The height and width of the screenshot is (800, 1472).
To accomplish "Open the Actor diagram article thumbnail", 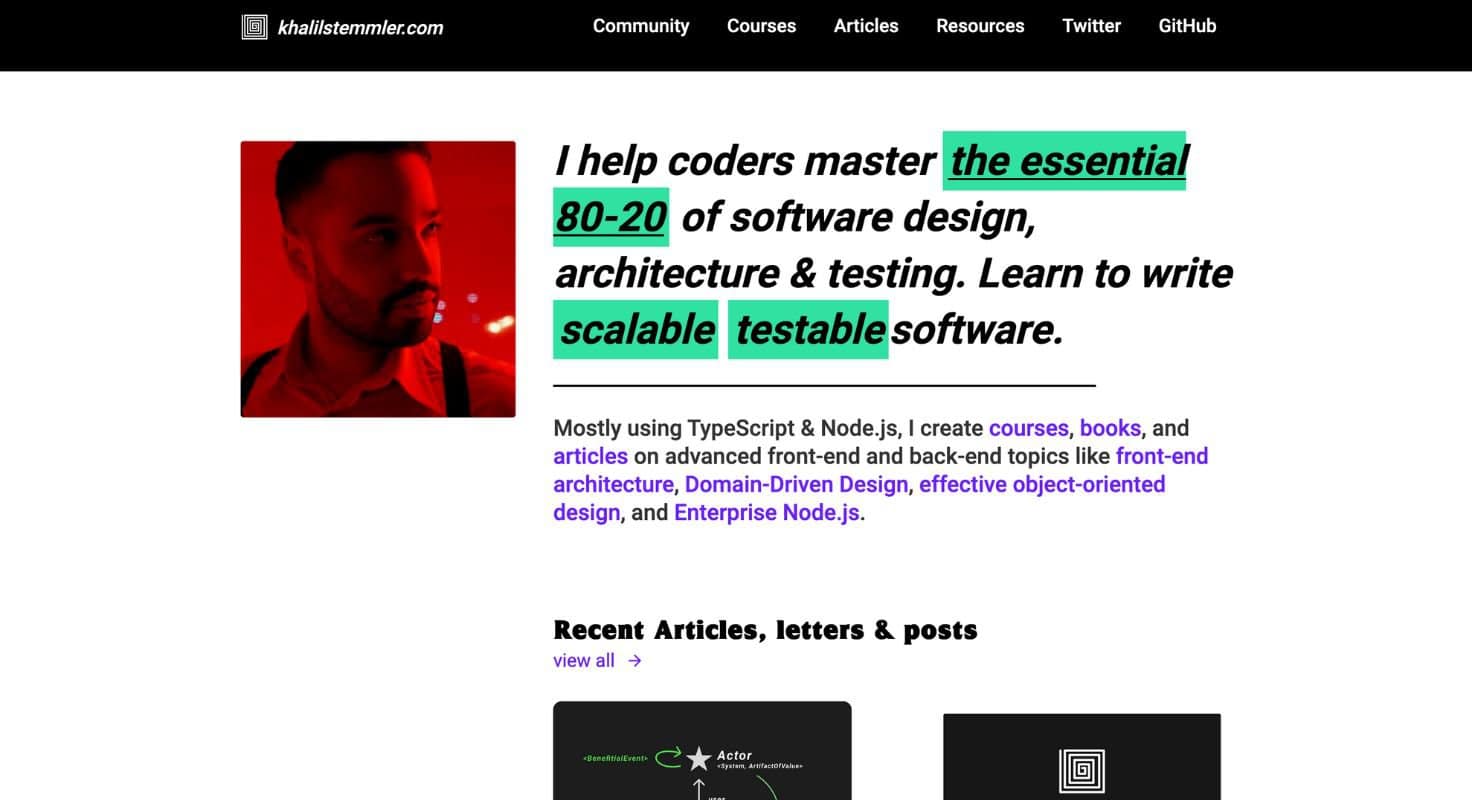I will pos(702,750).
